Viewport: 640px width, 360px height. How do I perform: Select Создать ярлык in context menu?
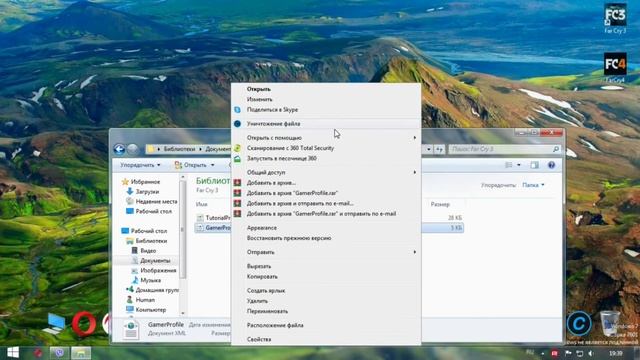(x=326, y=291)
